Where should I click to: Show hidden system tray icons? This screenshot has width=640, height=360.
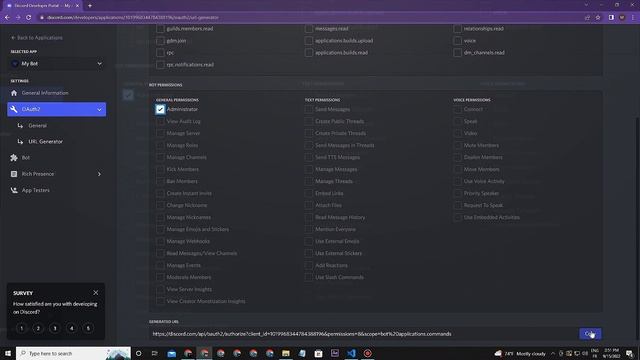(x=553, y=353)
